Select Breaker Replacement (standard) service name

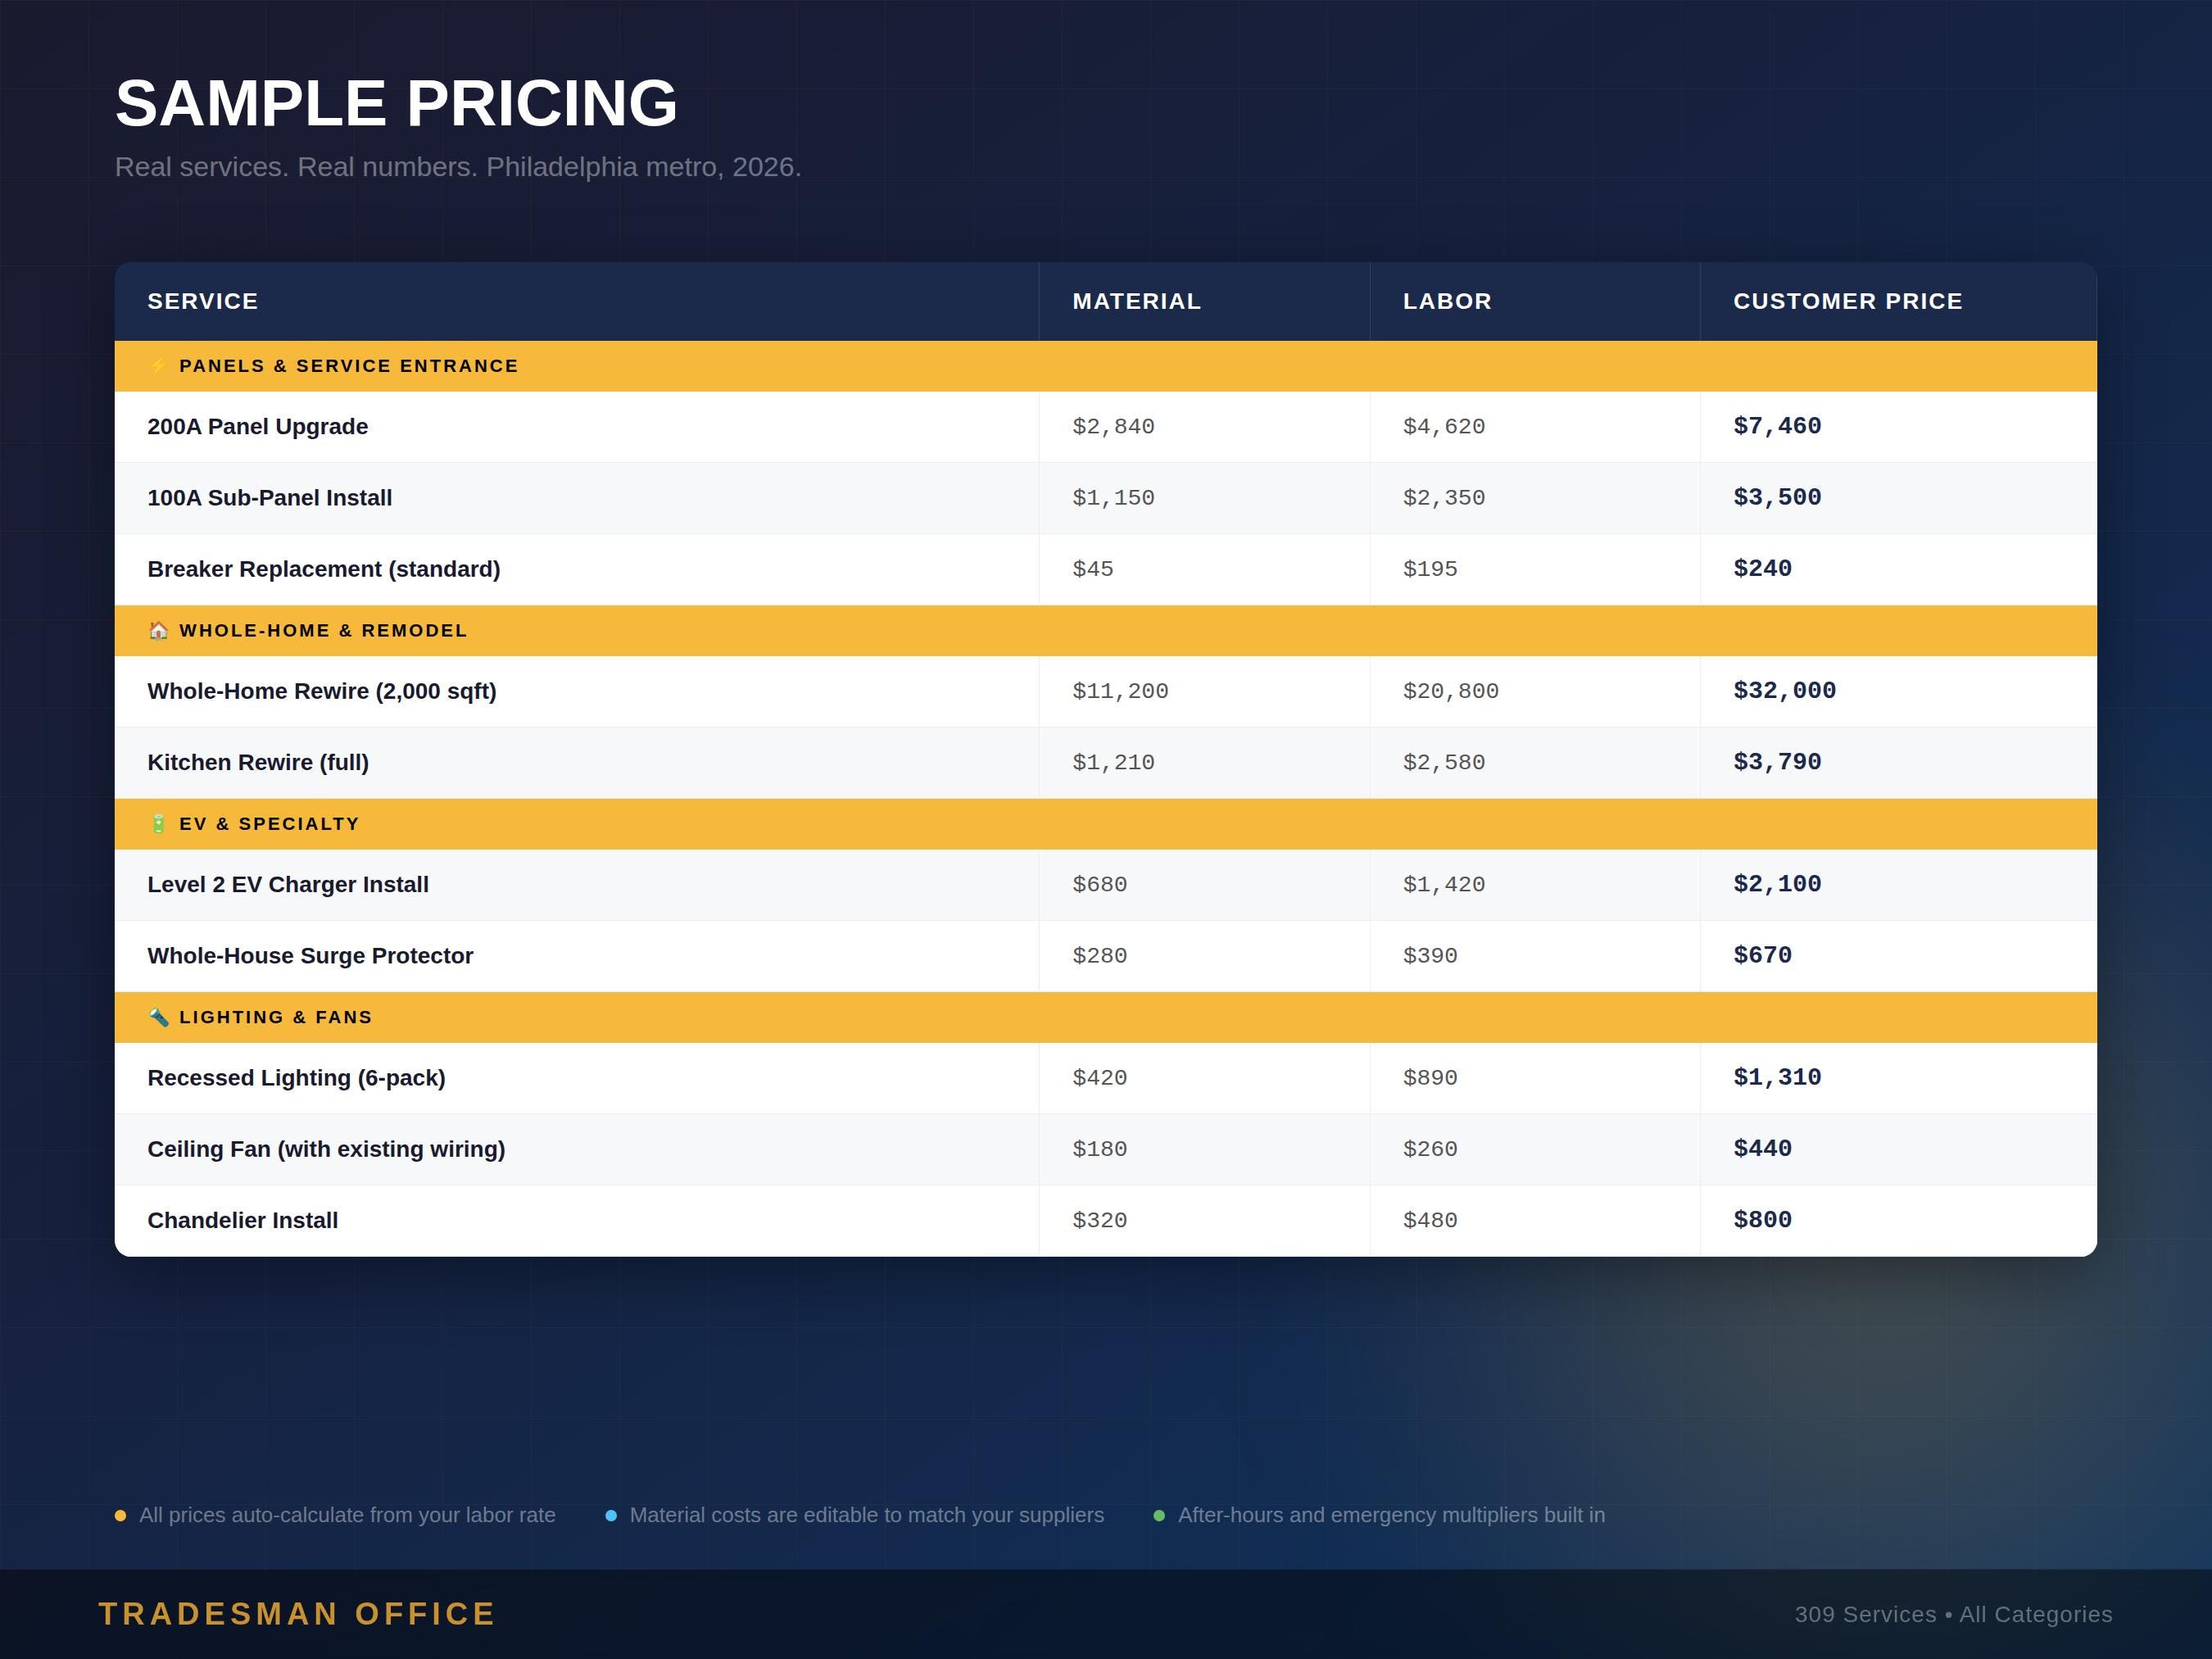[324, 569]
